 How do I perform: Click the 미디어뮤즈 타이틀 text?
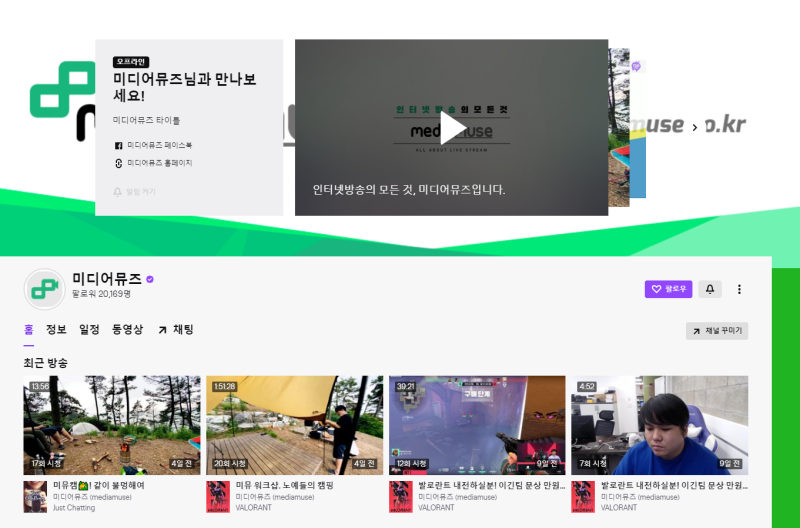[x=146, y=120]
